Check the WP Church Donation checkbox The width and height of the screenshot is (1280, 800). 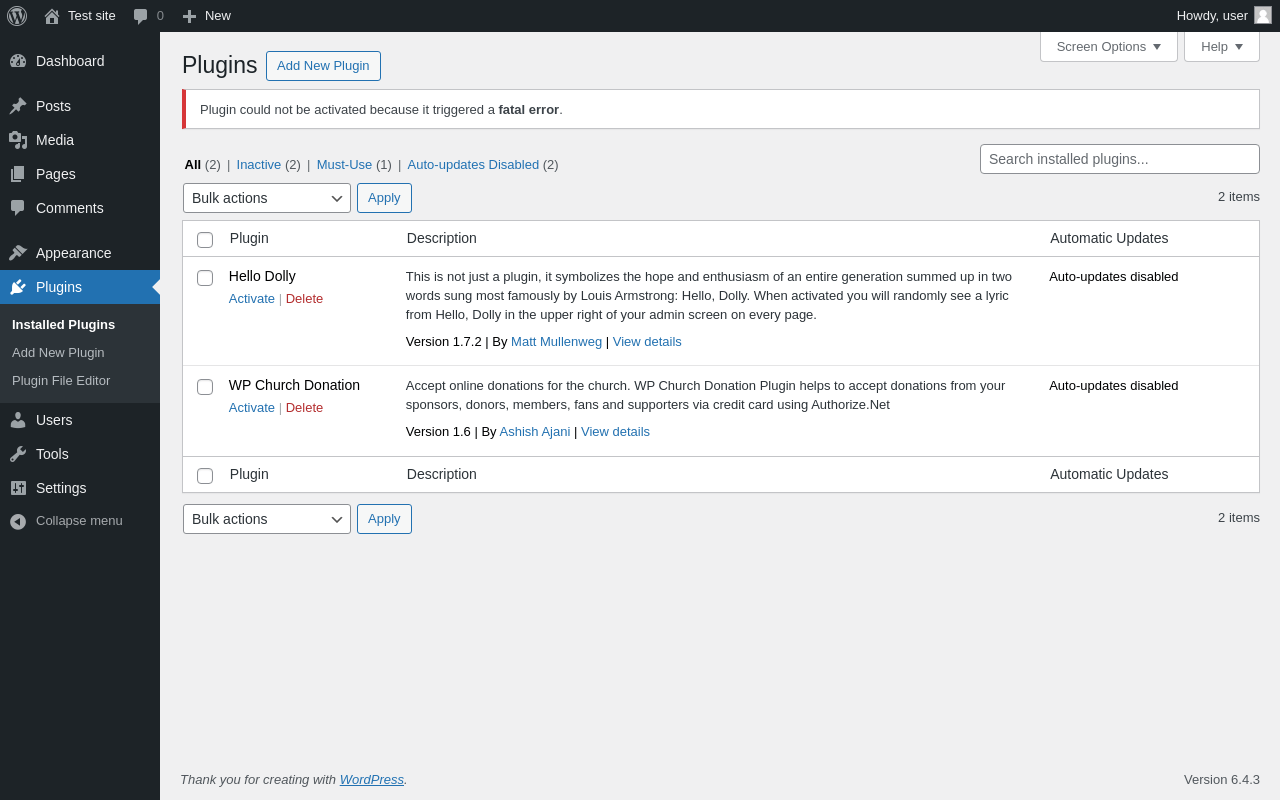coord(205,387)
